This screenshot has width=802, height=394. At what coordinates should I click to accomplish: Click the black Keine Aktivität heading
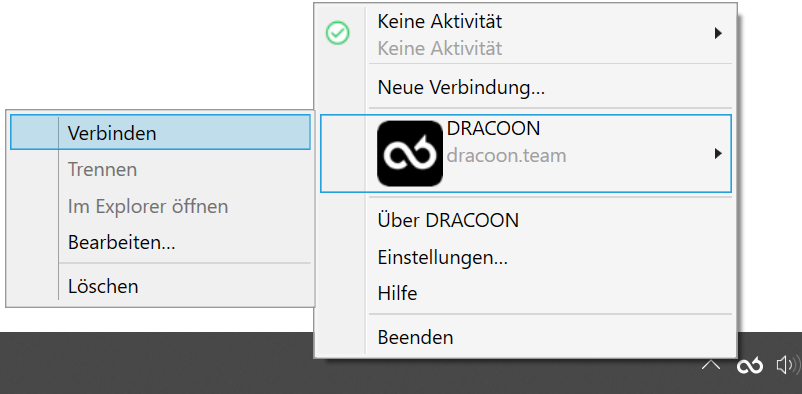click(440, 21)
